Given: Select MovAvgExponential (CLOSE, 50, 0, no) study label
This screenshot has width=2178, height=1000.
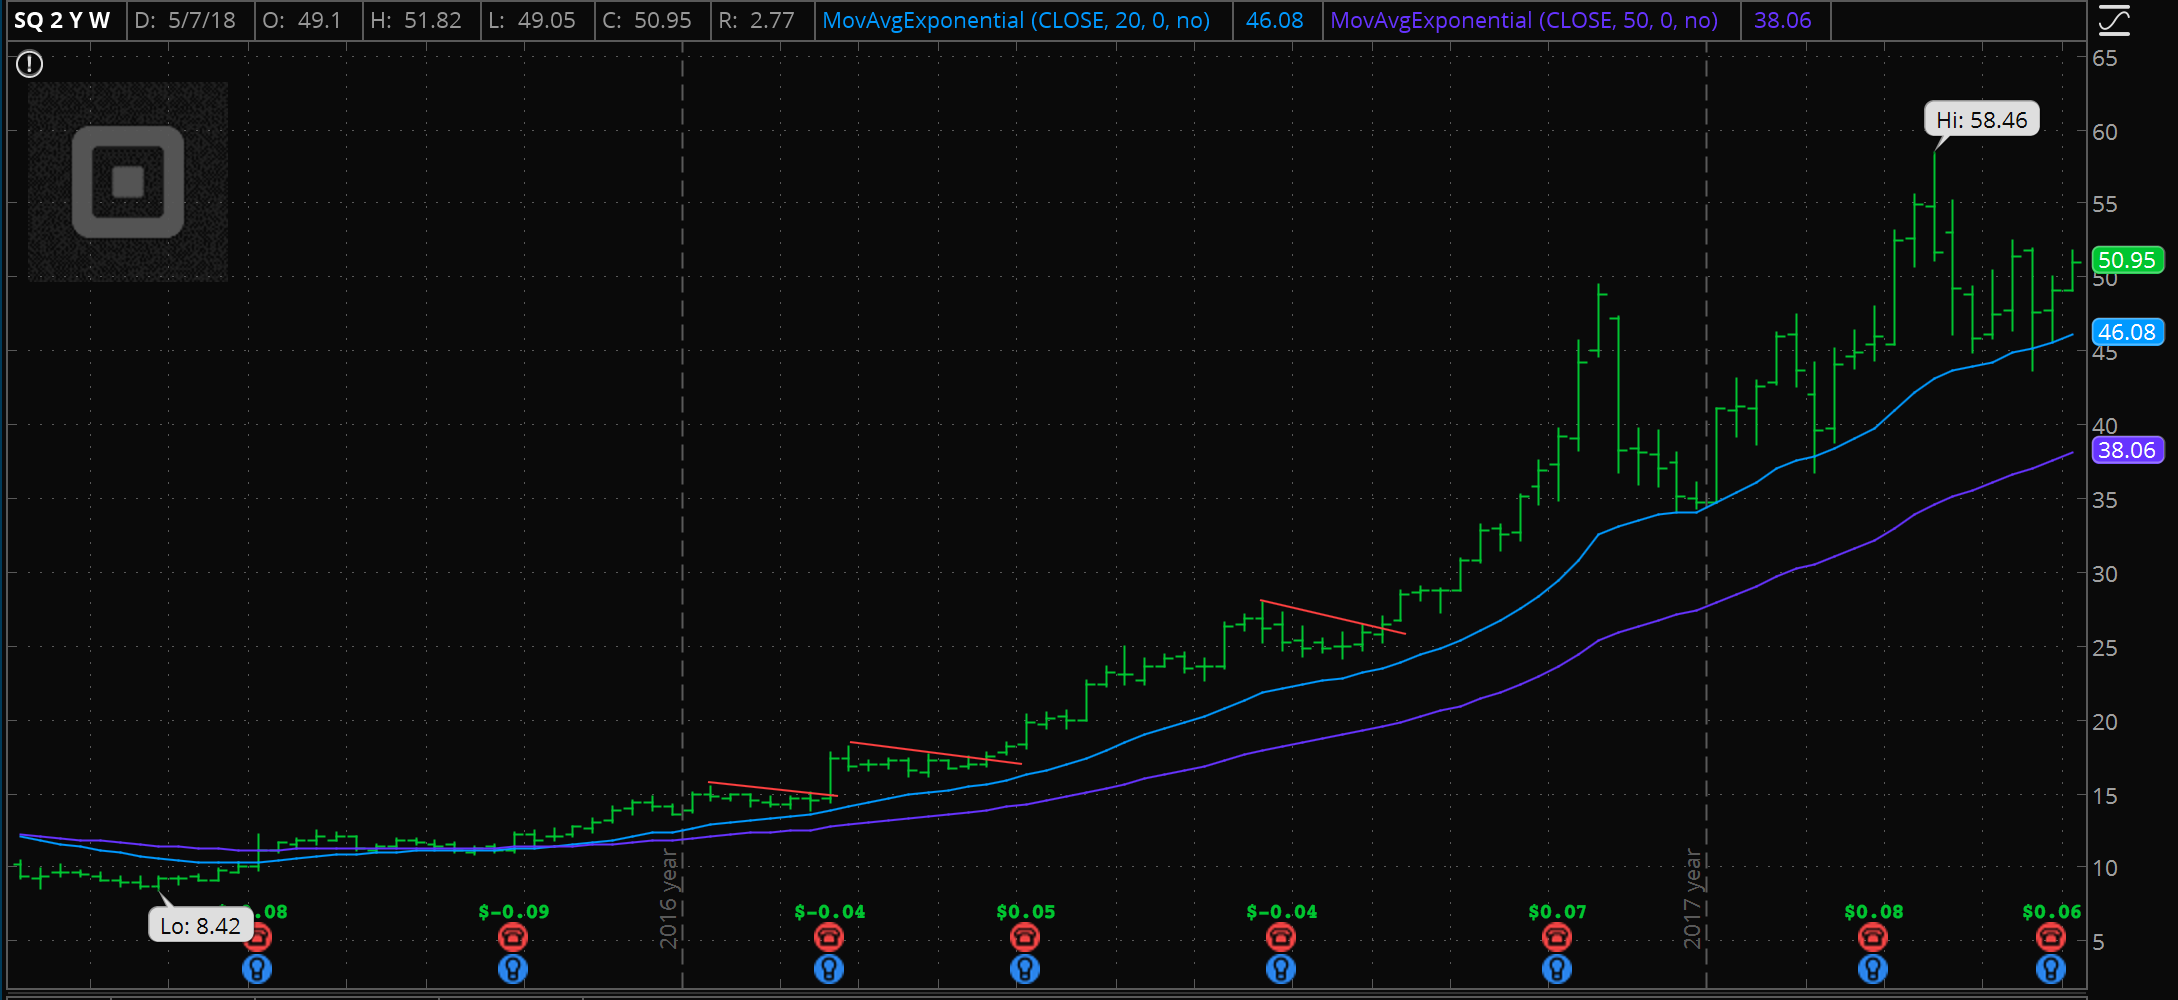Looking at the screenshot, I should point(1524,20).
